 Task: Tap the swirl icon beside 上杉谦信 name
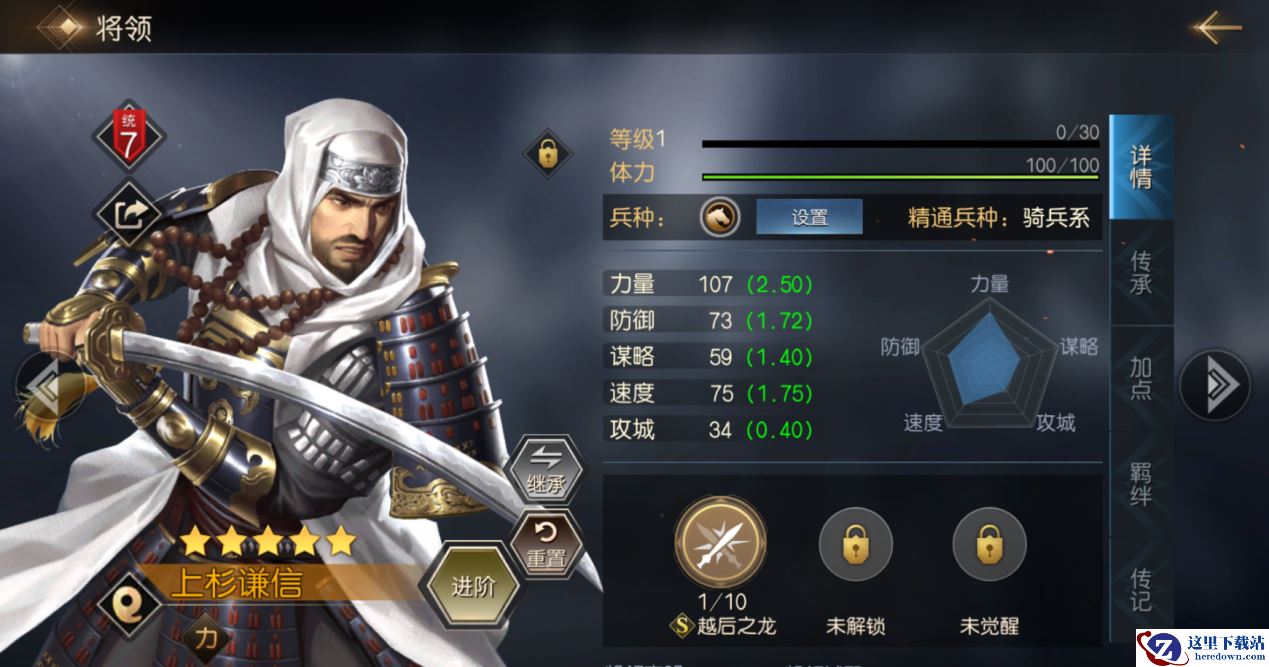(129, 602)
